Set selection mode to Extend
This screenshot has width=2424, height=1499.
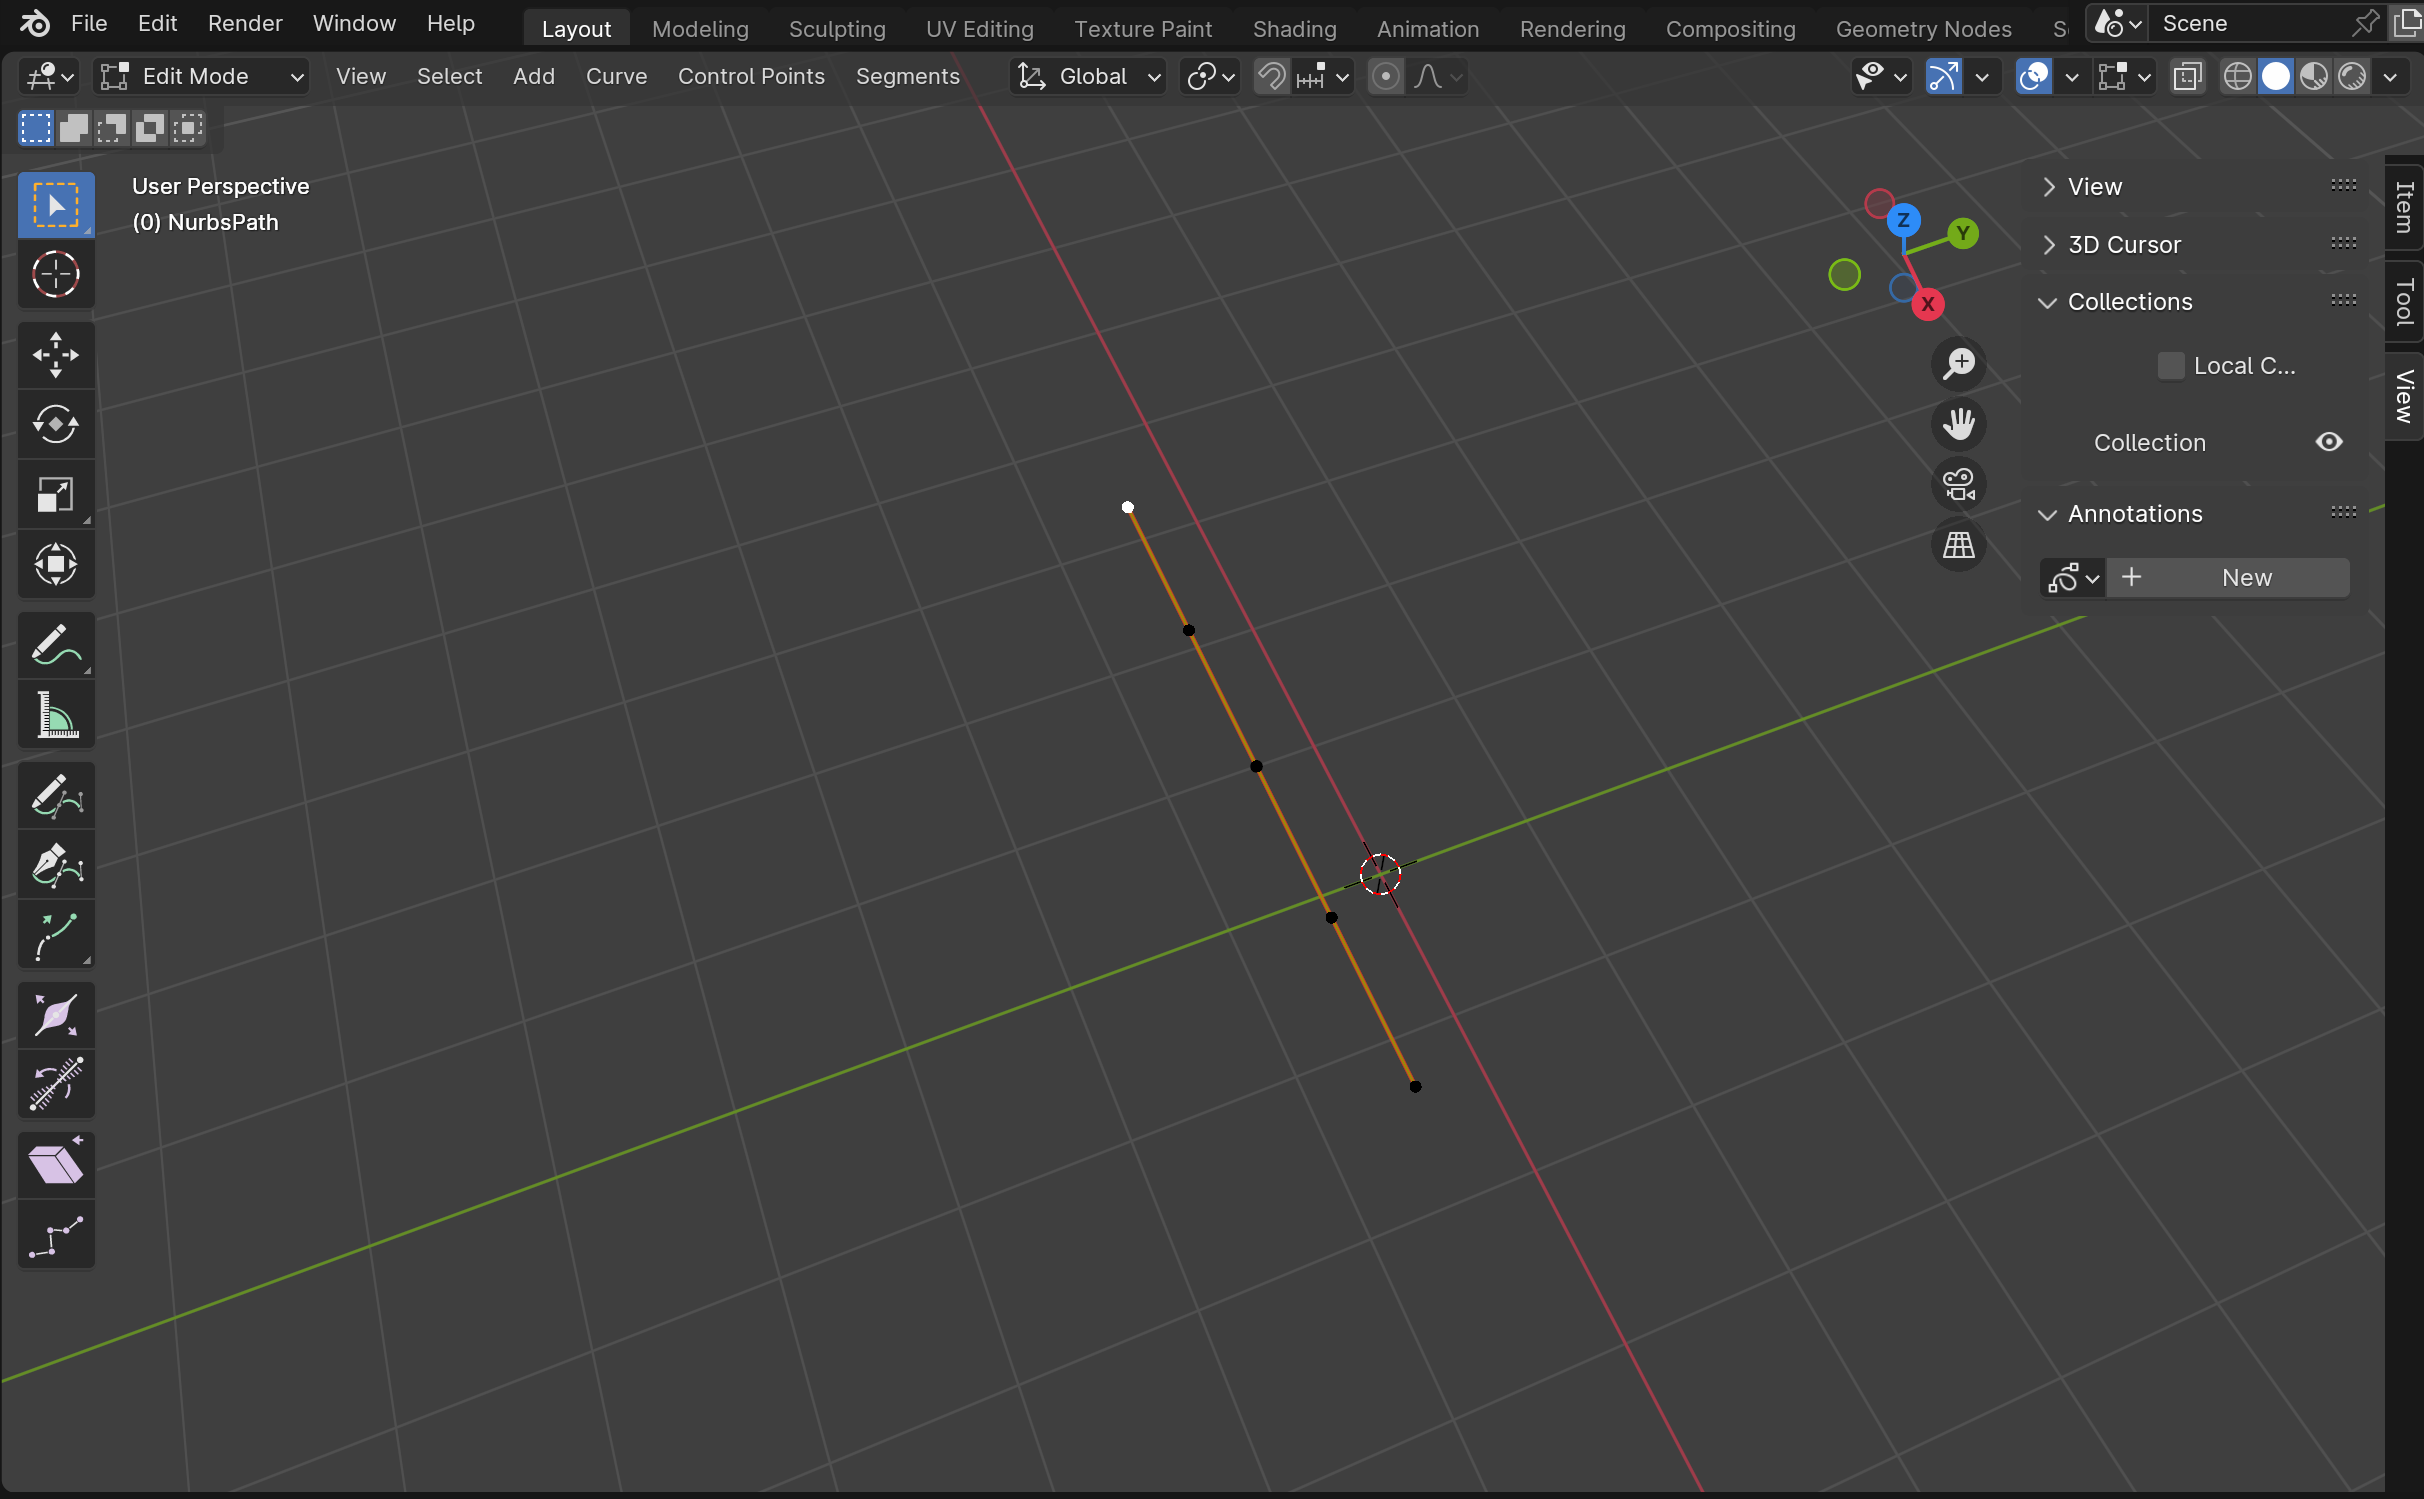coord(74,128)
